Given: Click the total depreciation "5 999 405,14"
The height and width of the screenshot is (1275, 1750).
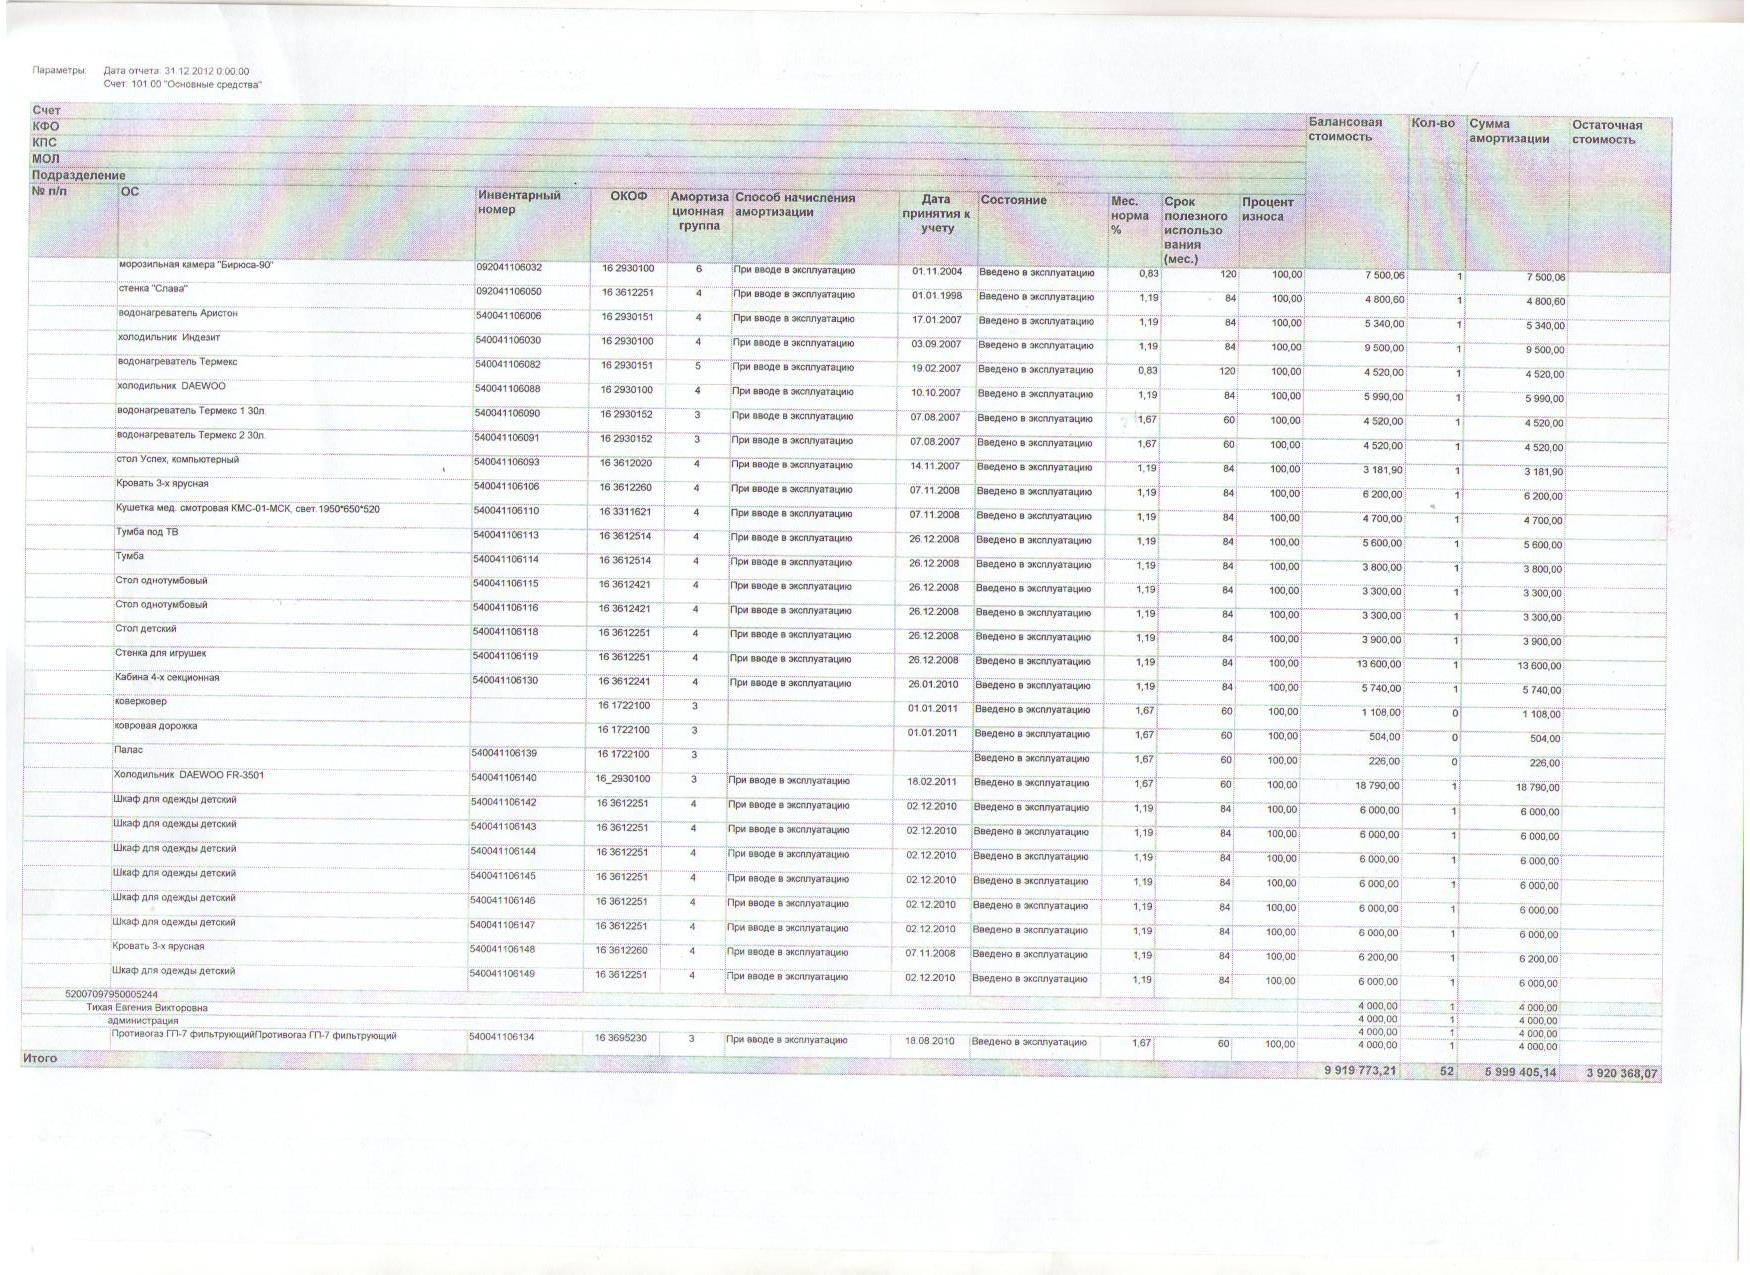Looking at the screenshot, I should click(1520, 1071).
